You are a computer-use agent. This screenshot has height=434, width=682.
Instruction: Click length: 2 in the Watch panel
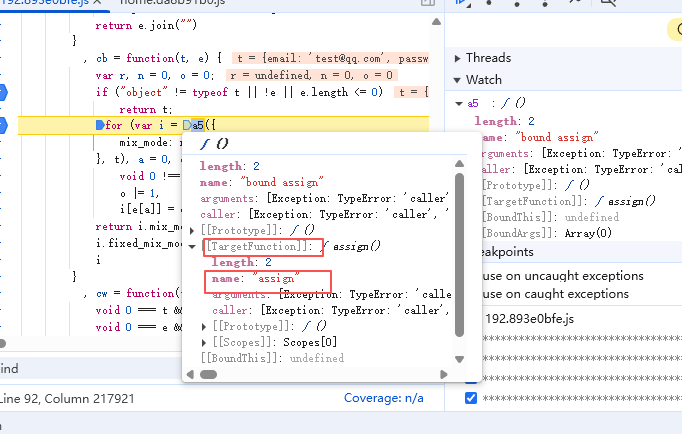(505, 121)
